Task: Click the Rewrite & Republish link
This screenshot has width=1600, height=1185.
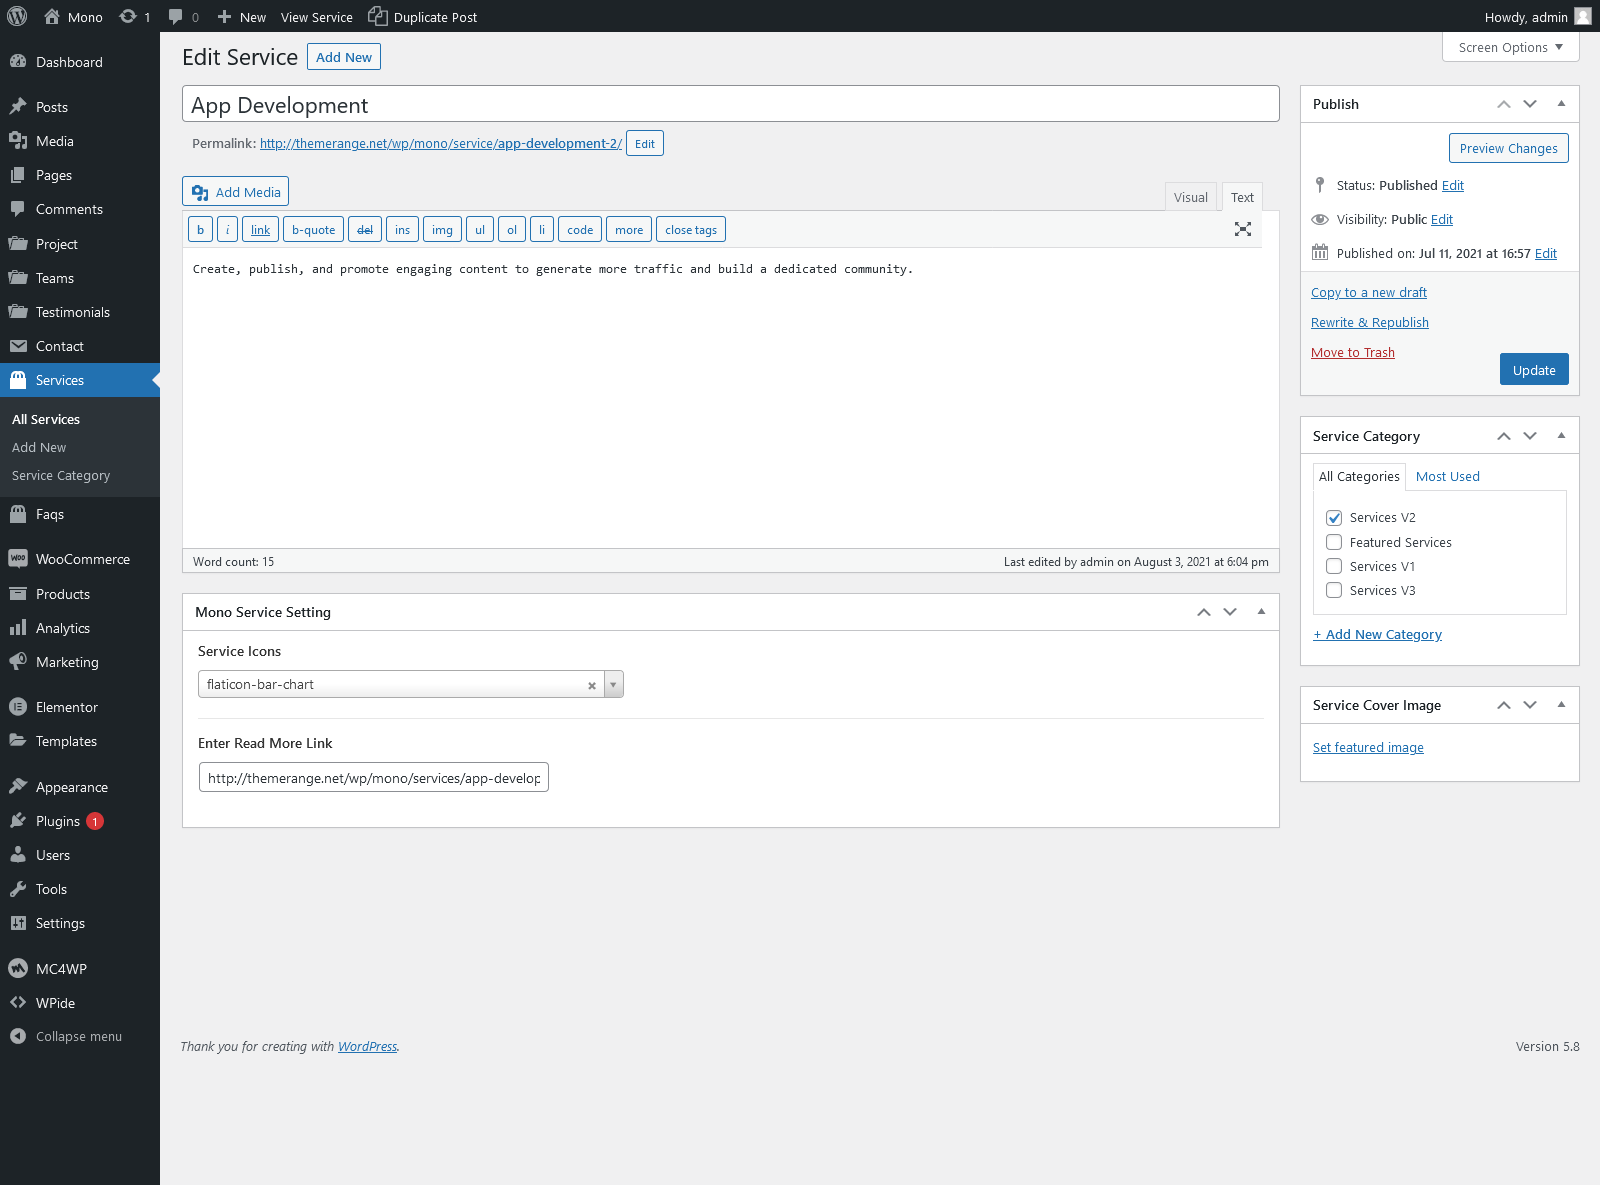Action: pos(1369,322)
